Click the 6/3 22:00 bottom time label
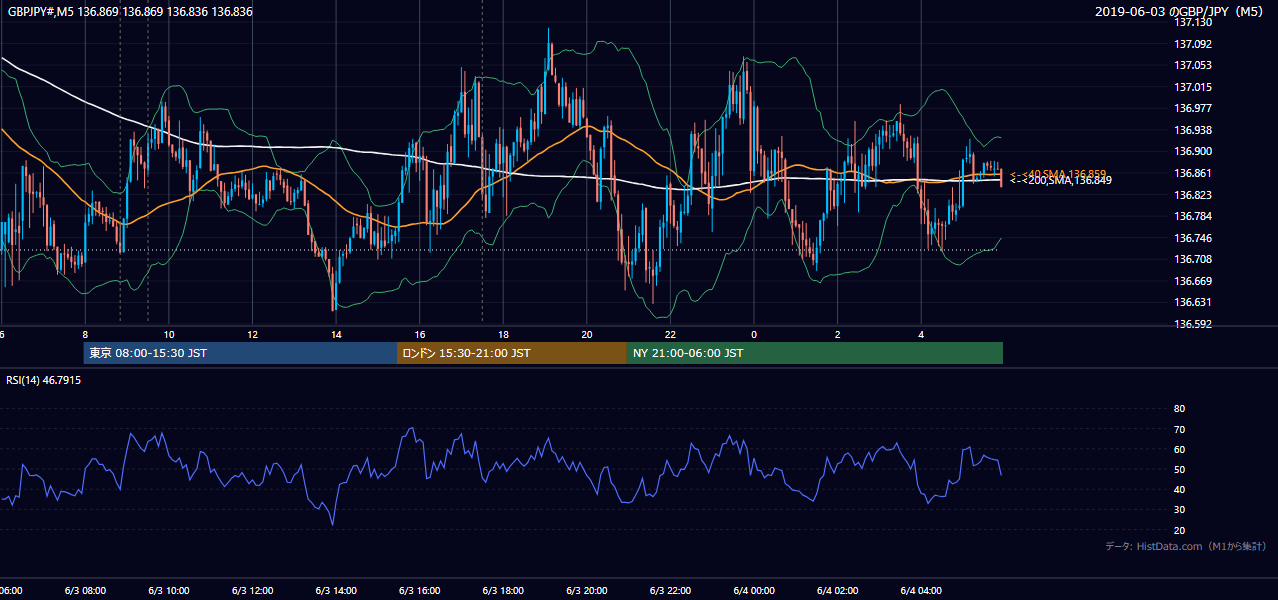 coord(670,591)
